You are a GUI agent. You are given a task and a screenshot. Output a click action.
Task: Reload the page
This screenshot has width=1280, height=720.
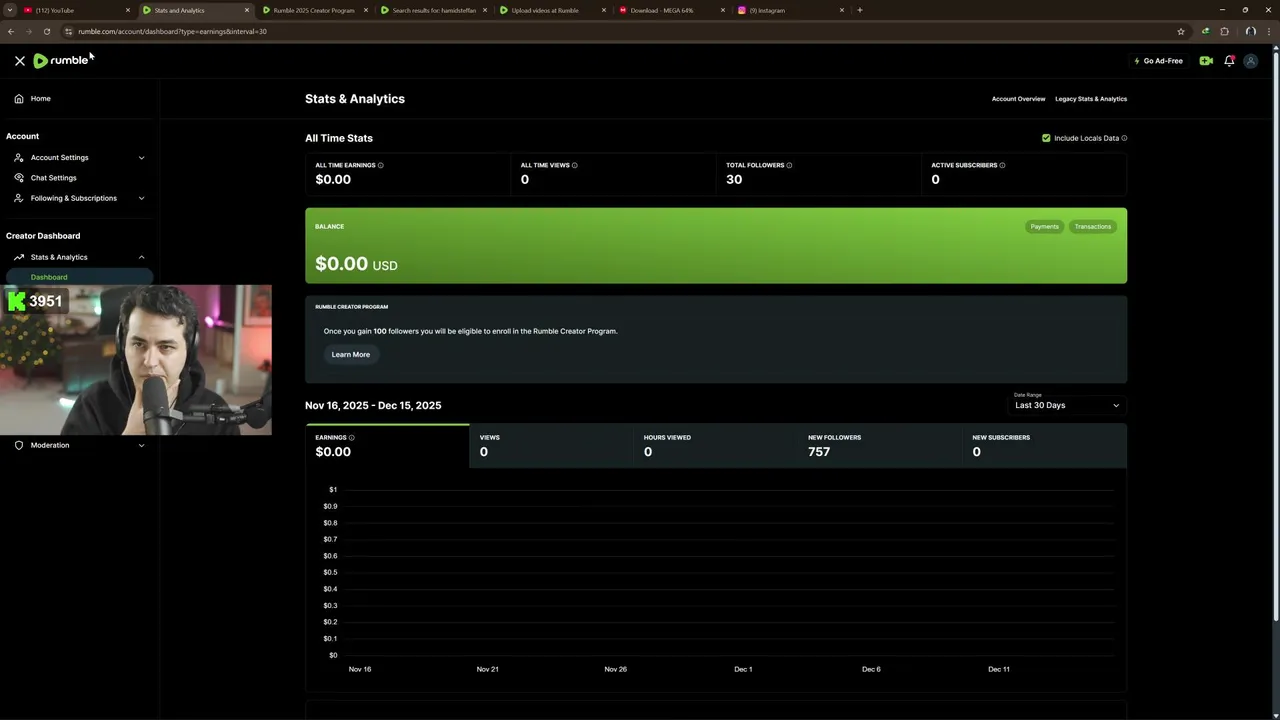(x=46, y=31)
